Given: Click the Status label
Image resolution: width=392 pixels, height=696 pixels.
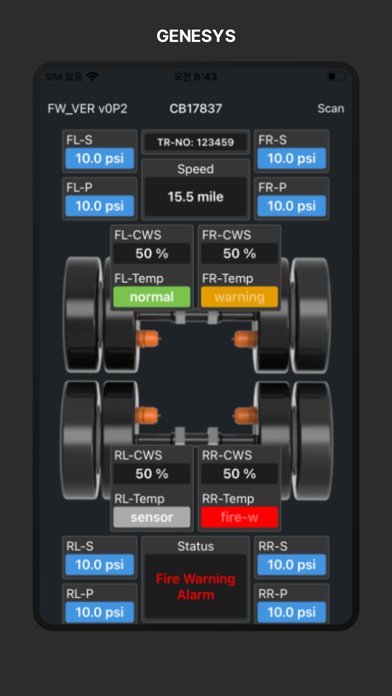Looking at the screenshot, I should point(196,546).
